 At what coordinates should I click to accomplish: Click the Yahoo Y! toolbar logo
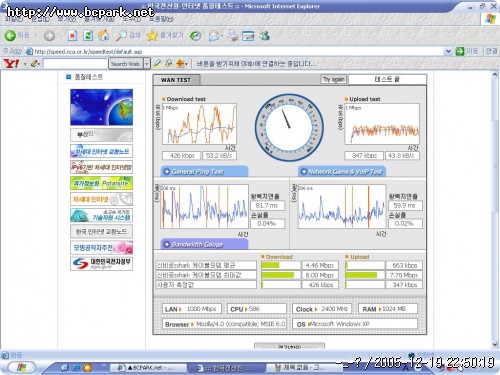pyautogui.click(x=11, y=63)
